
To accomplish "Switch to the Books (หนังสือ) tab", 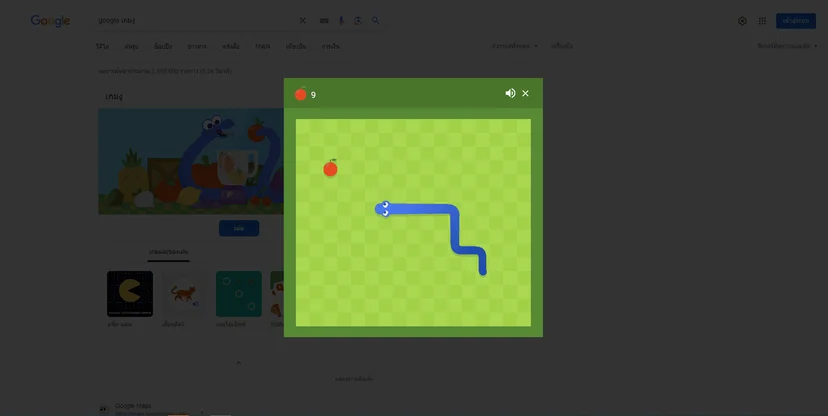I will point(231,46).
